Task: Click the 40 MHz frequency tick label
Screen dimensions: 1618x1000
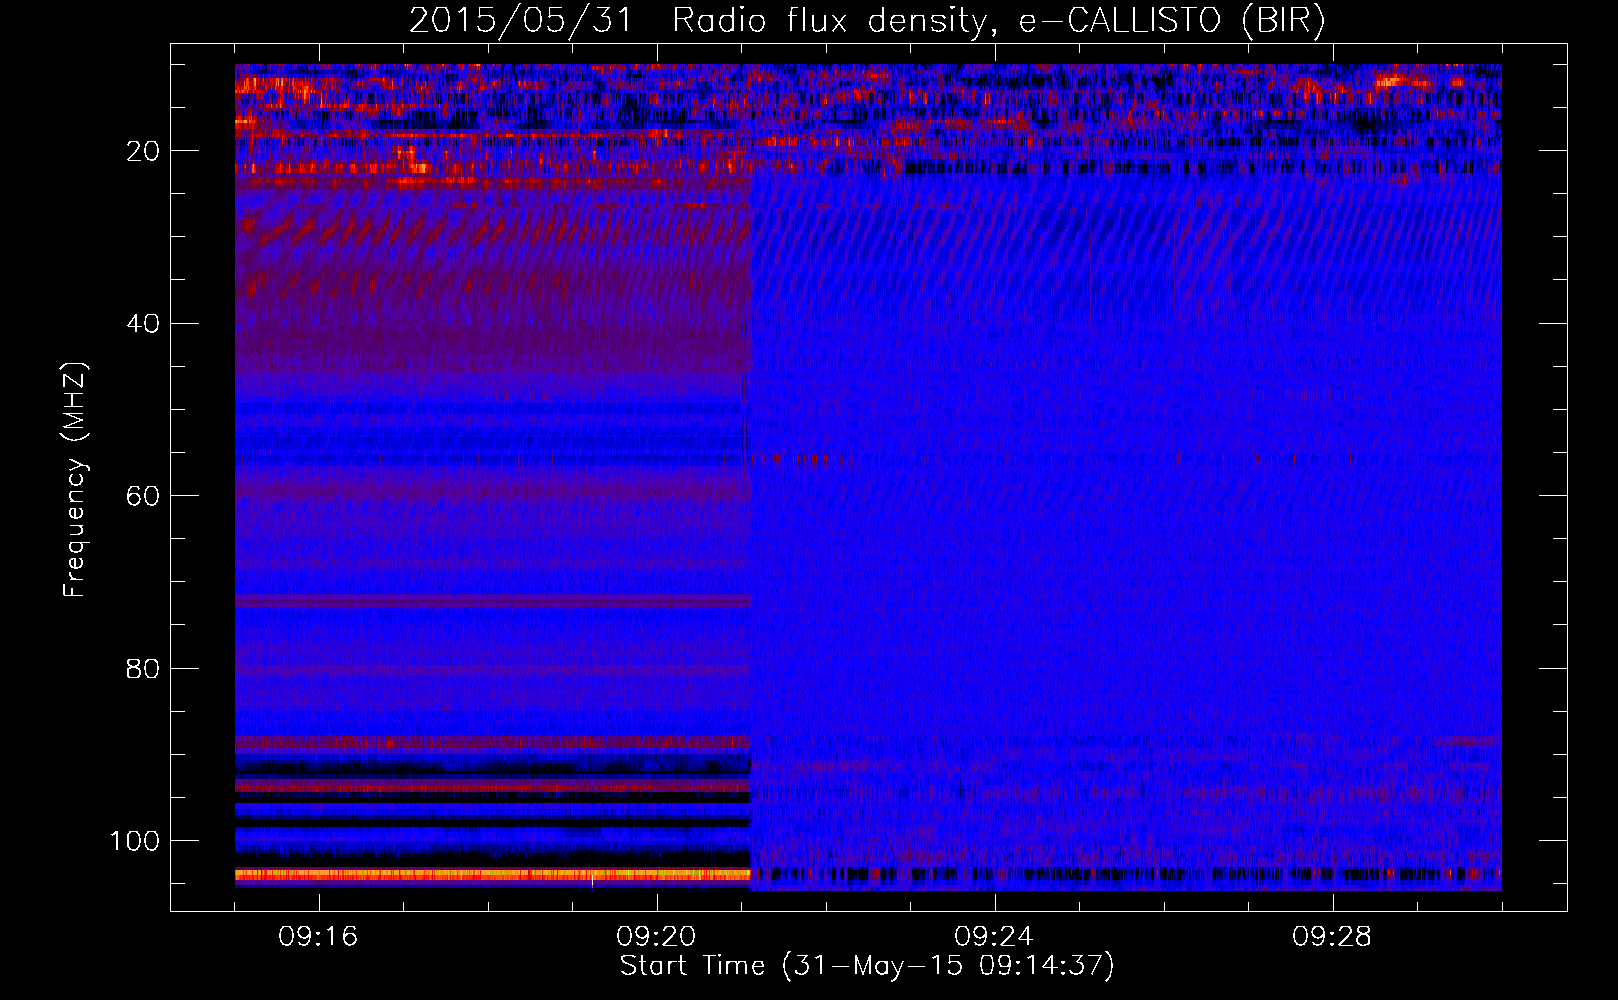Action: [143, 323]
